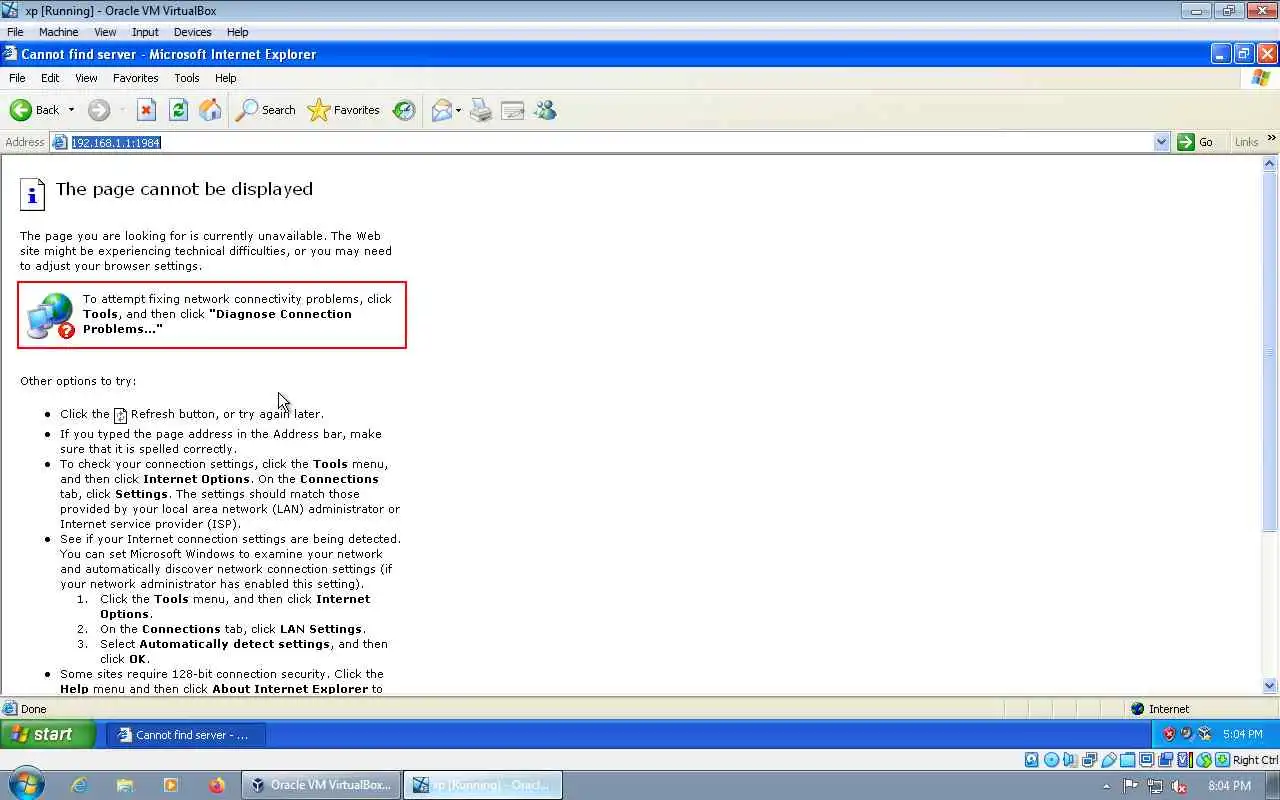Open Internet Explorer Edit menu
Viewport: 1280px width, 800px height.
point(50,78)
